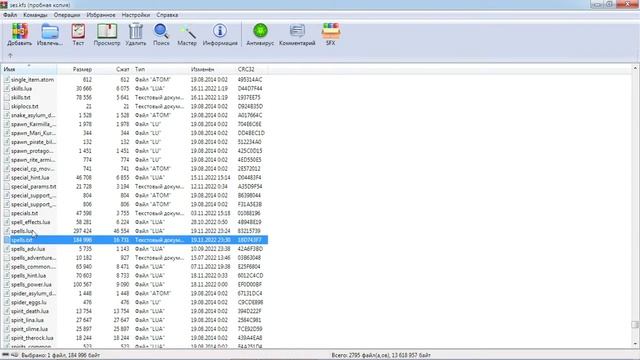This screenshot has height=360, width=640.
Task: Select the spawn_rite_armi... file row
Action: 135,160
